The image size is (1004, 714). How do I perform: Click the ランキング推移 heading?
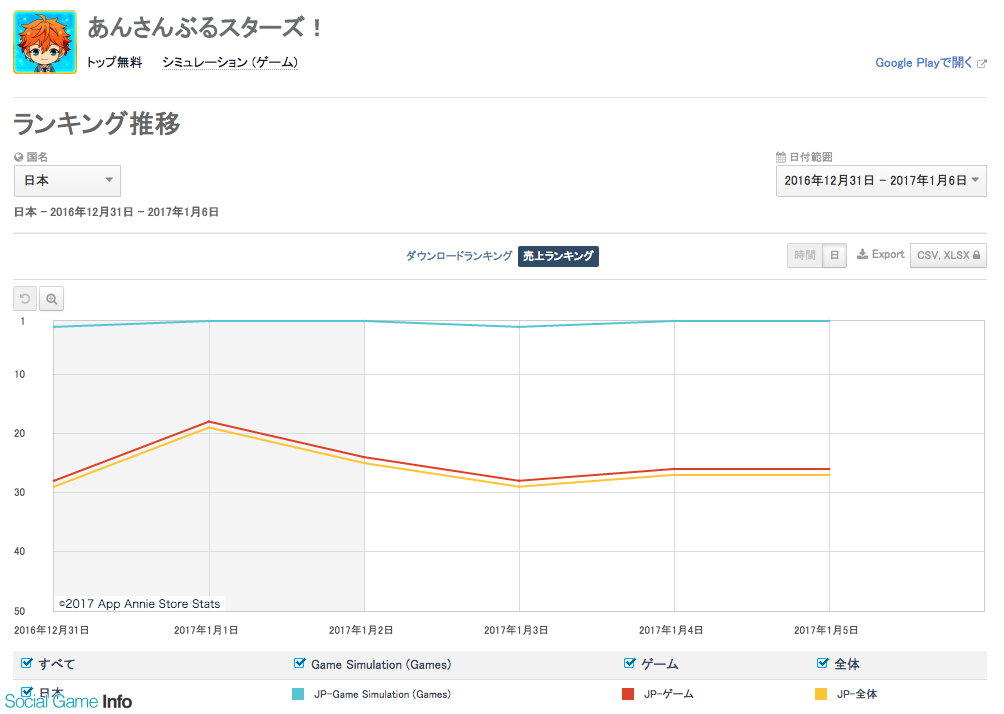tap(97, 124)
